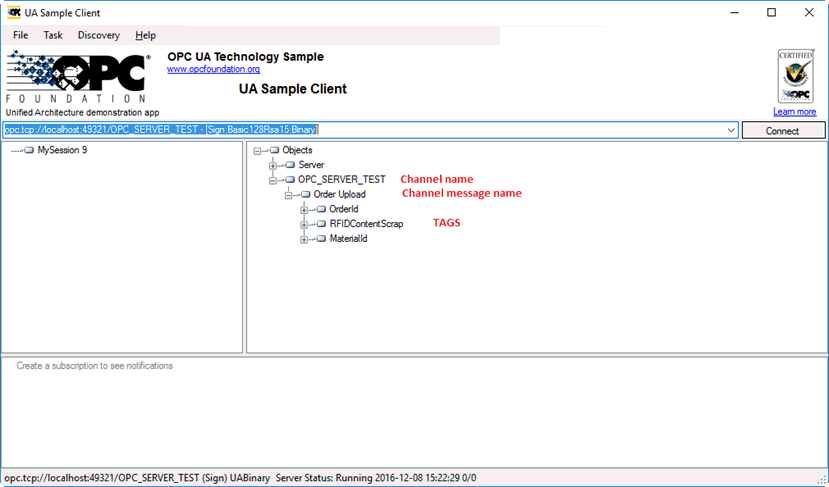Click the 'Server Status: Running' status text
The height and width of the screenshot is (487, 829).
pos(324,478)
